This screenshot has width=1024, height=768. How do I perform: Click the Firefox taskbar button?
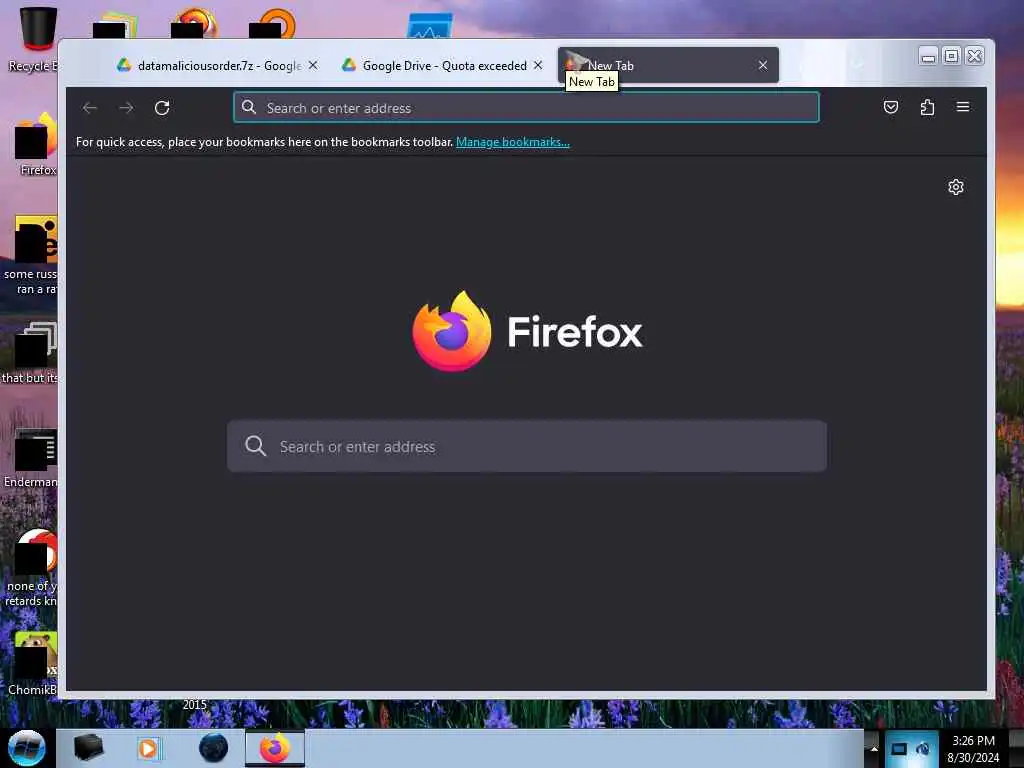tap(274, 748)
